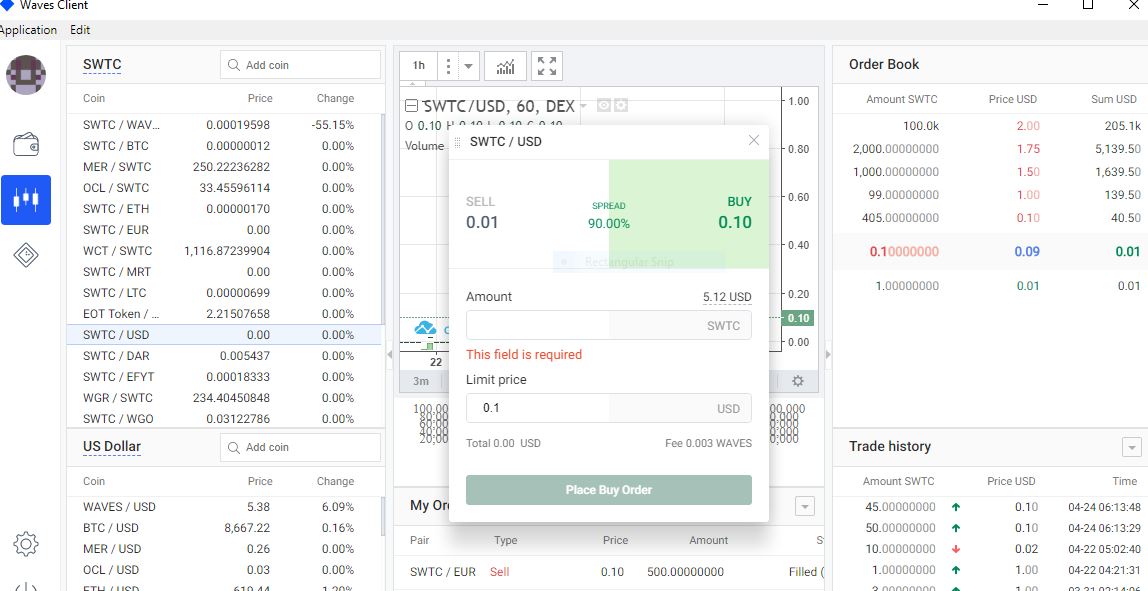The image size is (1148, 591).
Task: Open chart indicators icon
Action: pos(505,66)
